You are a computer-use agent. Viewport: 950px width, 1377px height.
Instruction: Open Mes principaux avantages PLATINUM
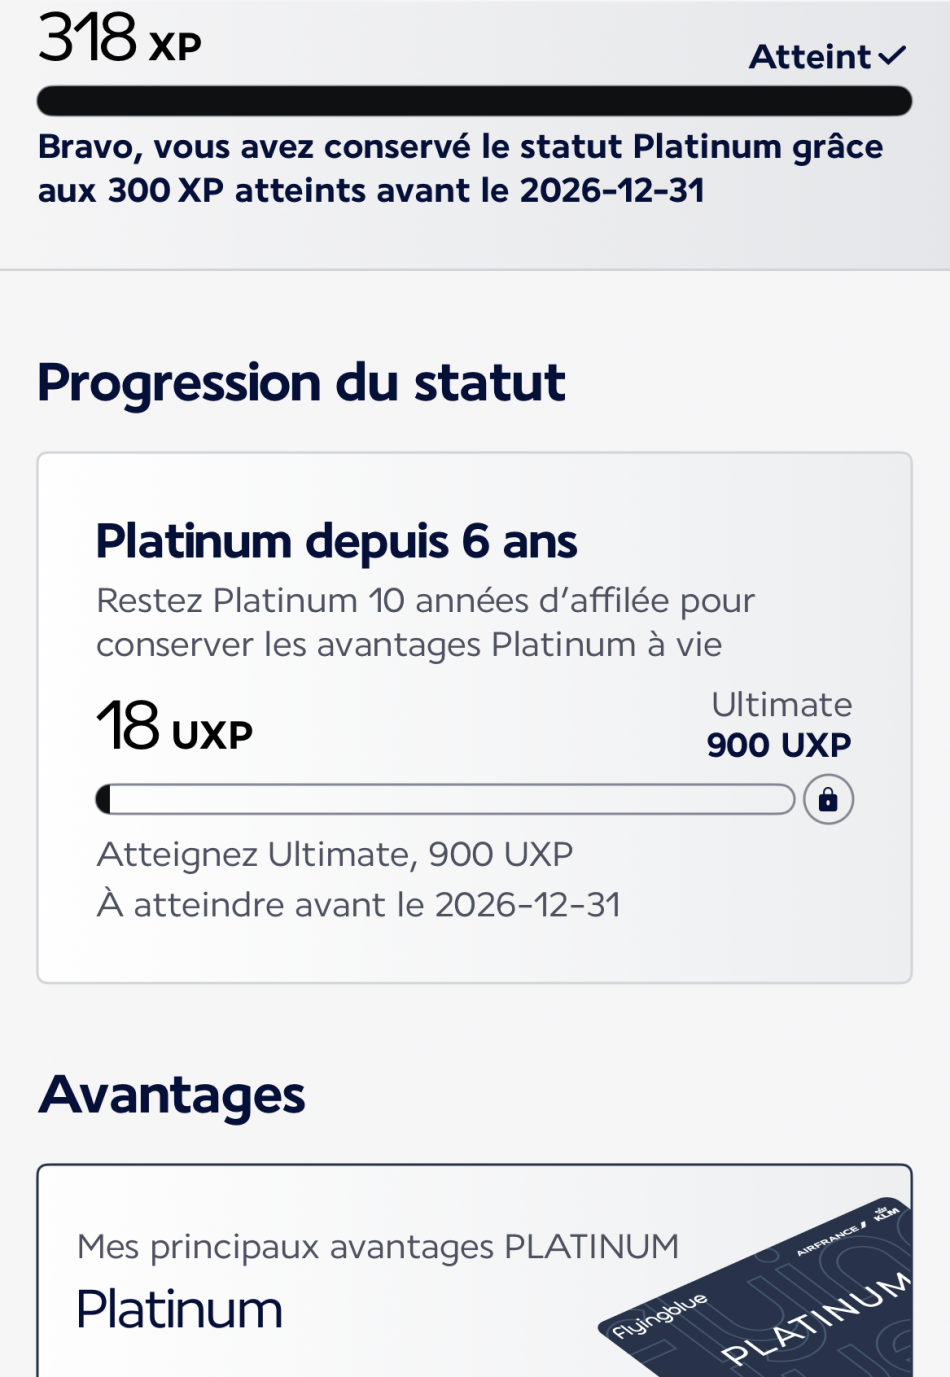point(378,1247)
